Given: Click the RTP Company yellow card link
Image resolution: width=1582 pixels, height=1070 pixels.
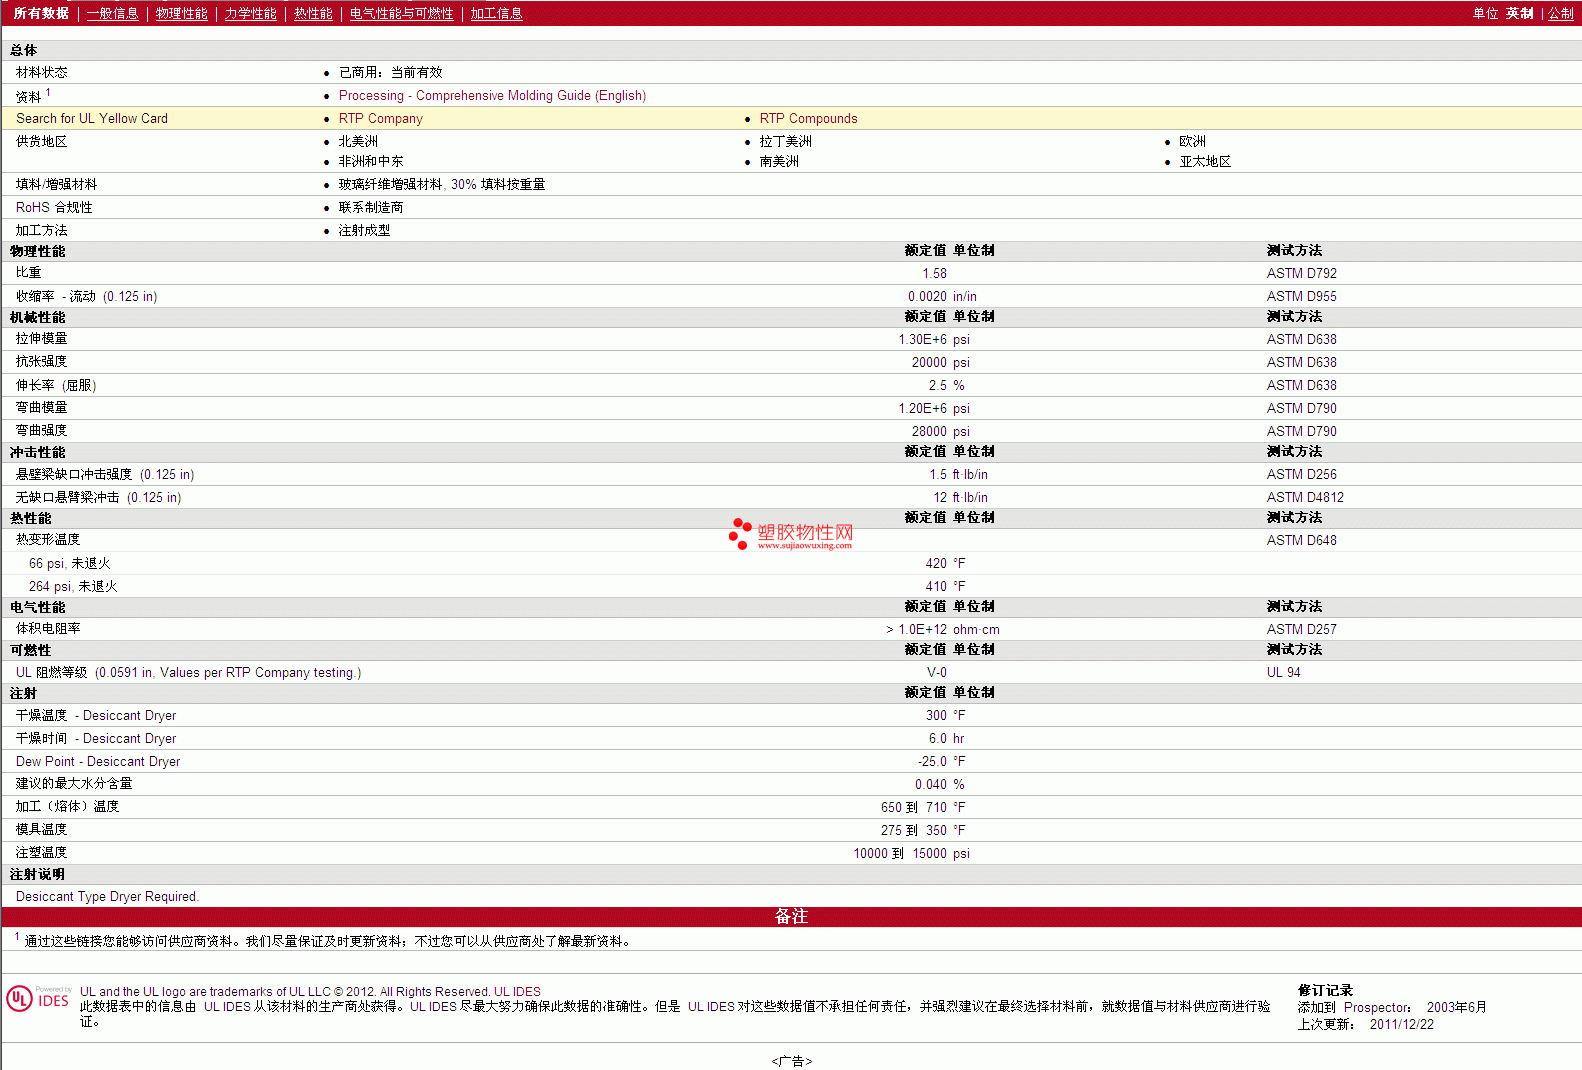Looking at the screenshot, I should [380, 118].
